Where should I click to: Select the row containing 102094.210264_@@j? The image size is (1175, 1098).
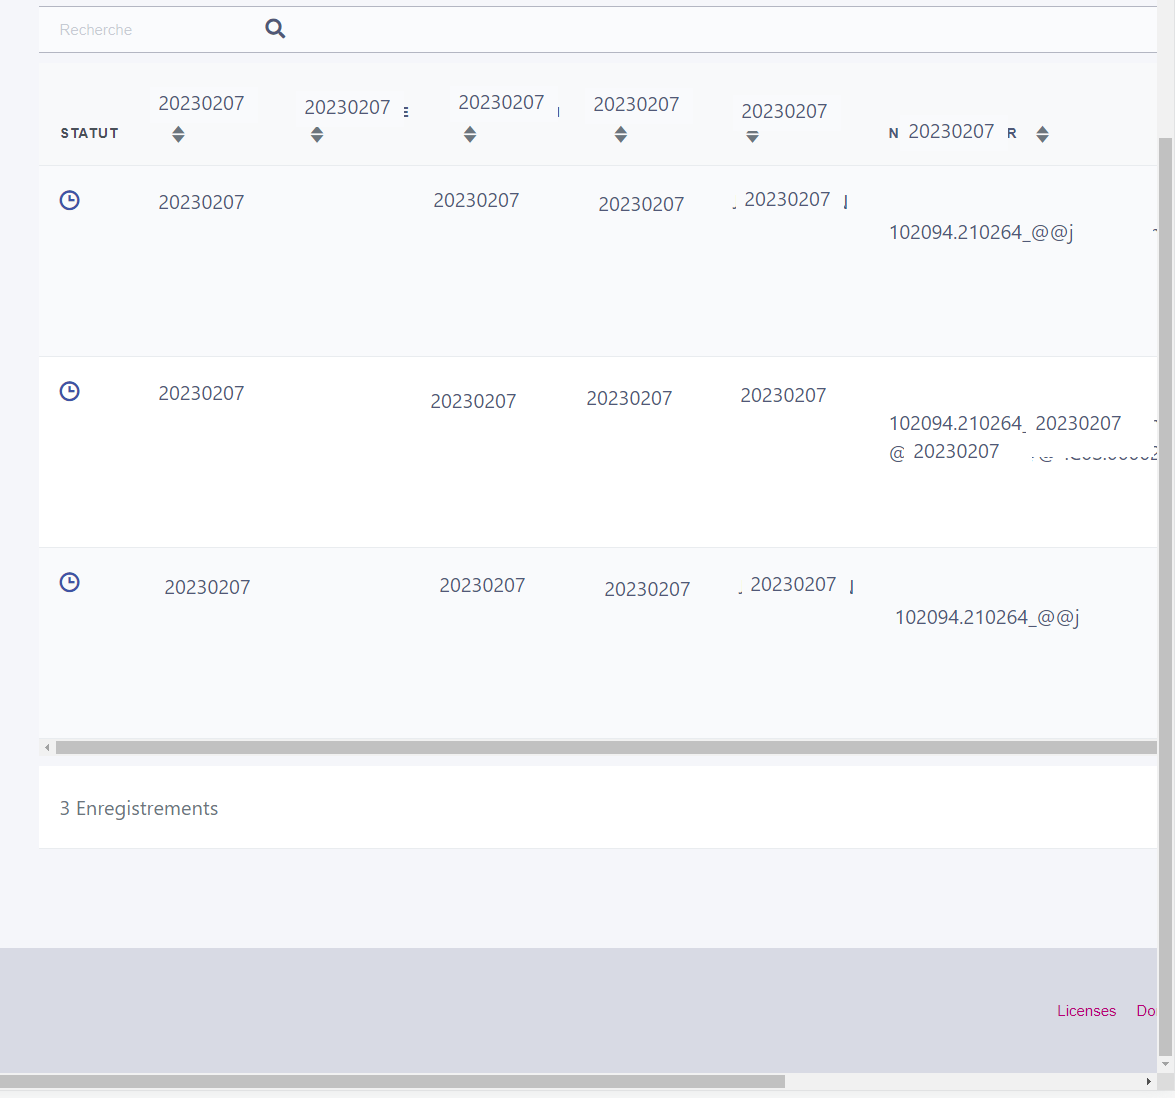(980, 232)
